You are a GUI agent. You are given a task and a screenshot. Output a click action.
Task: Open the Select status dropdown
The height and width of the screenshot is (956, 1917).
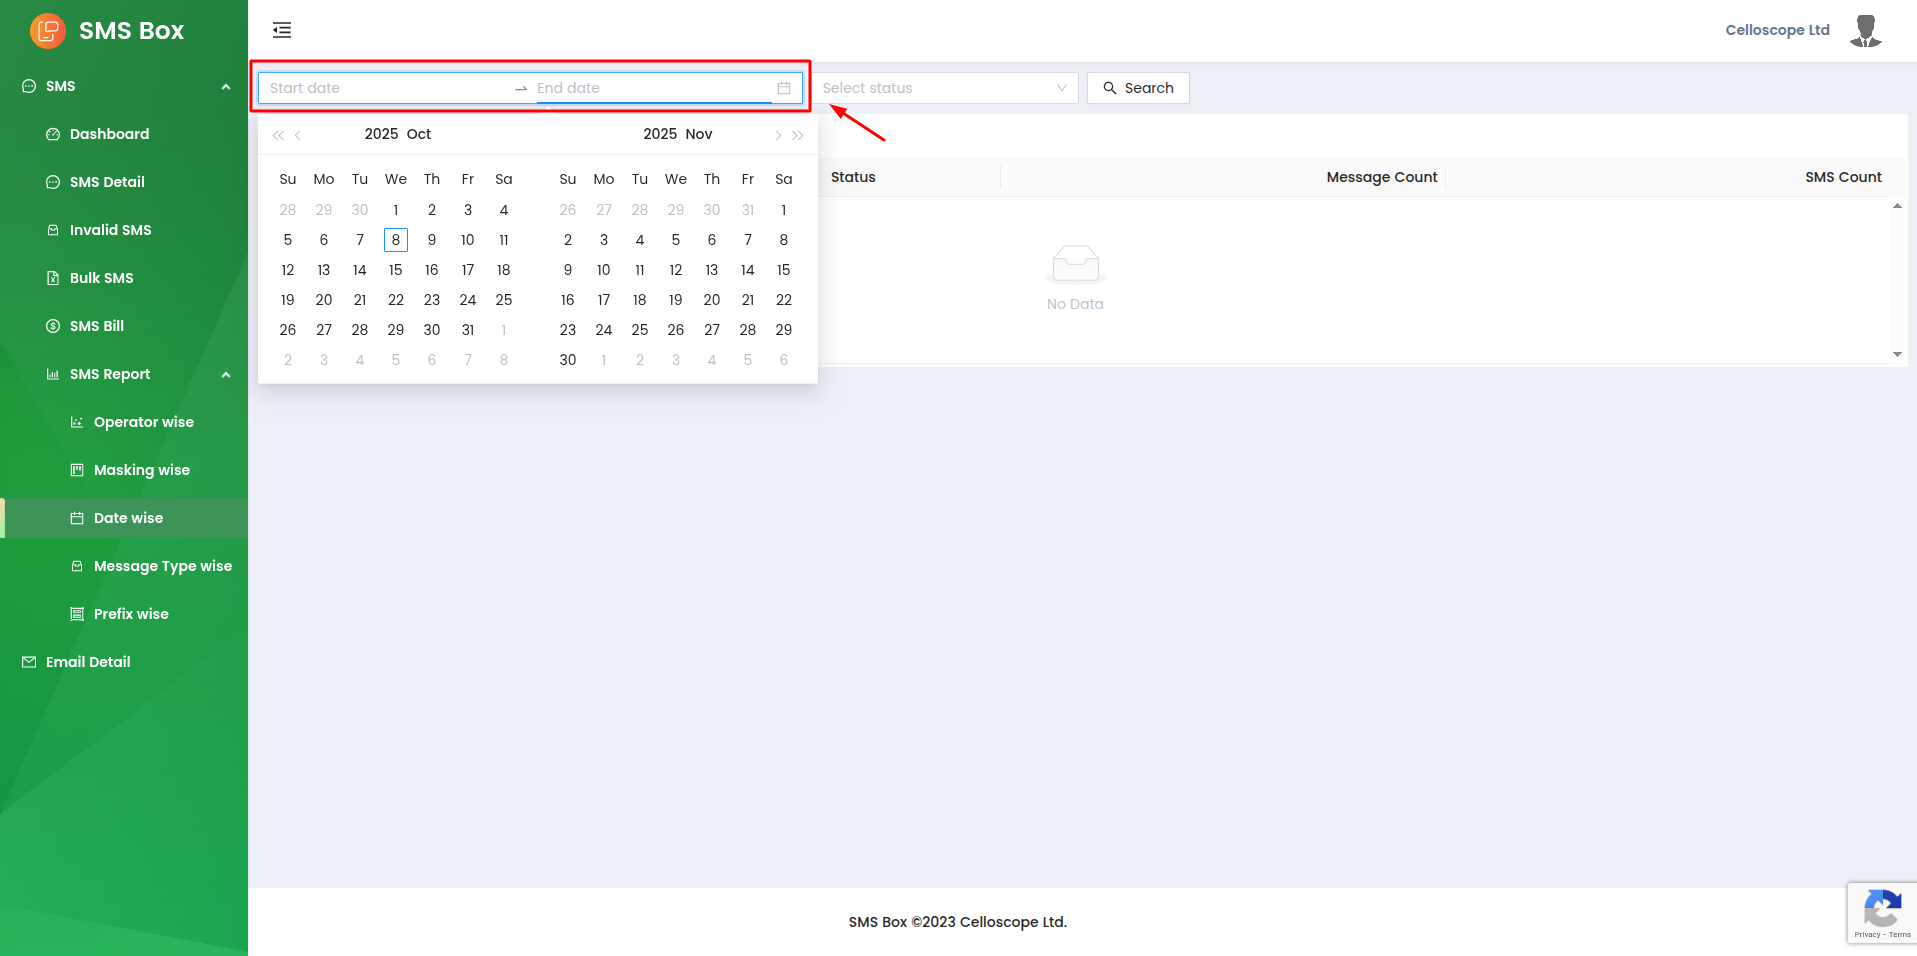point(944,88)
